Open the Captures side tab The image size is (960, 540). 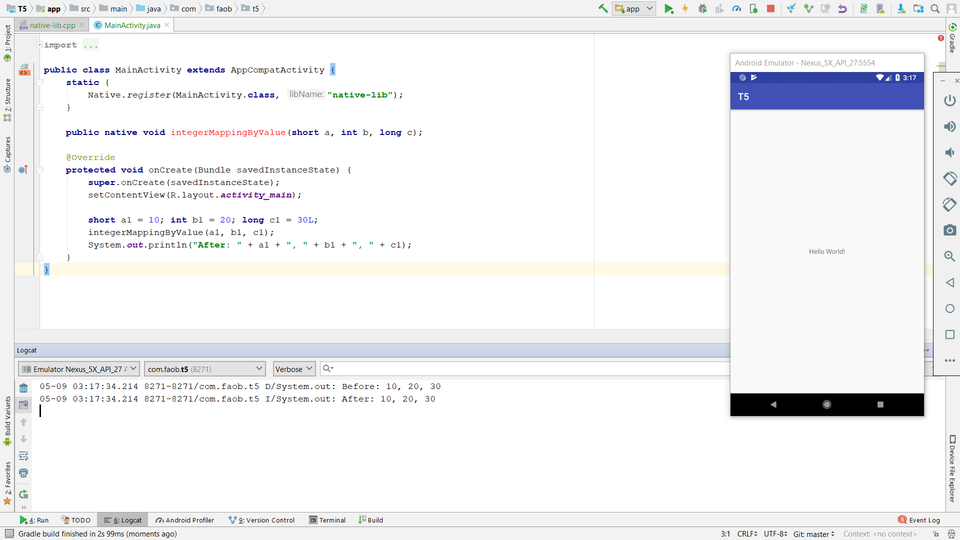[x=7, y=154]
